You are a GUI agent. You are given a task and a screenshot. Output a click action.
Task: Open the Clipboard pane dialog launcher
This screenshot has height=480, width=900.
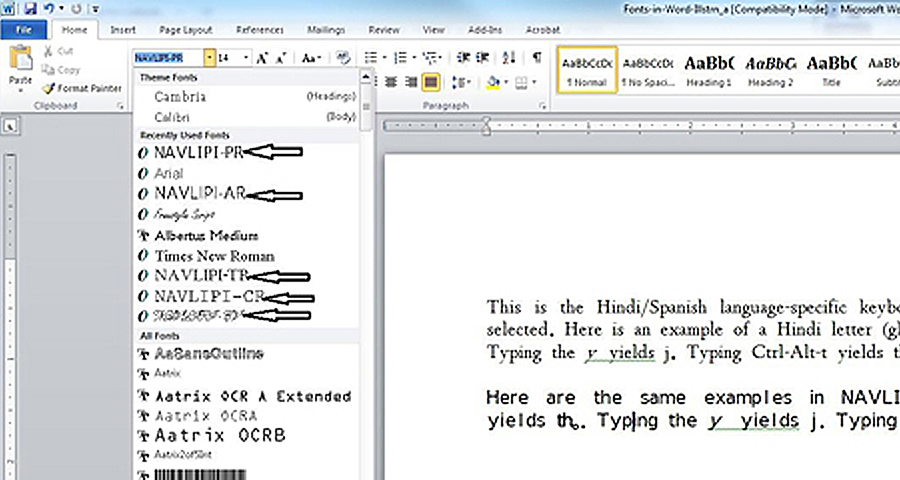pos(121,106)
